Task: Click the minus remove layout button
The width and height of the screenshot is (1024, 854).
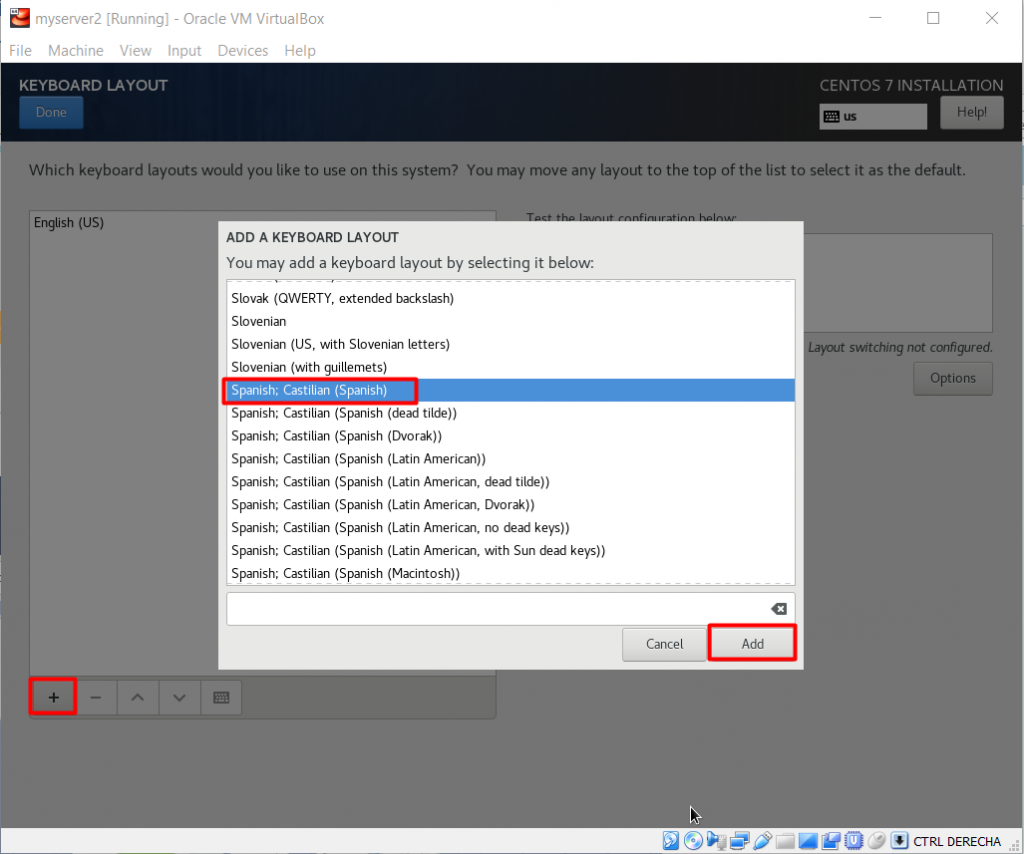Action: click(x=96, y=697)
